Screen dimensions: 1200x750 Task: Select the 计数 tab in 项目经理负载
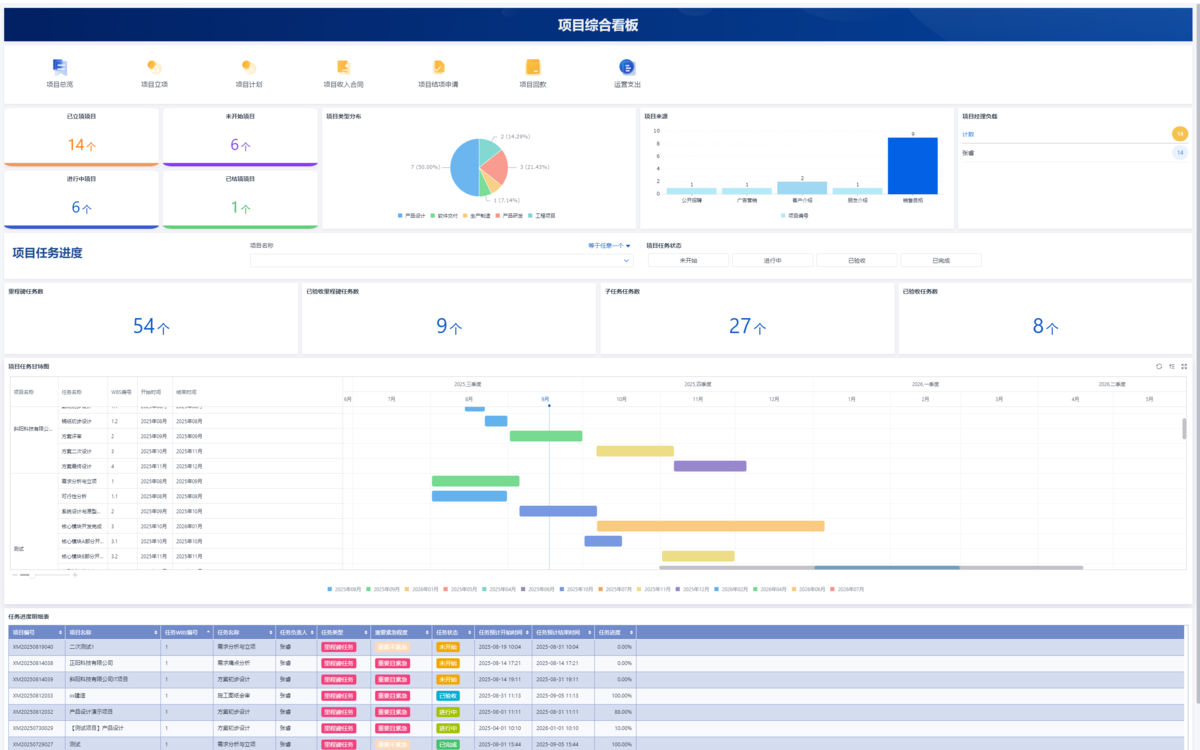click(x=968, y=134)
